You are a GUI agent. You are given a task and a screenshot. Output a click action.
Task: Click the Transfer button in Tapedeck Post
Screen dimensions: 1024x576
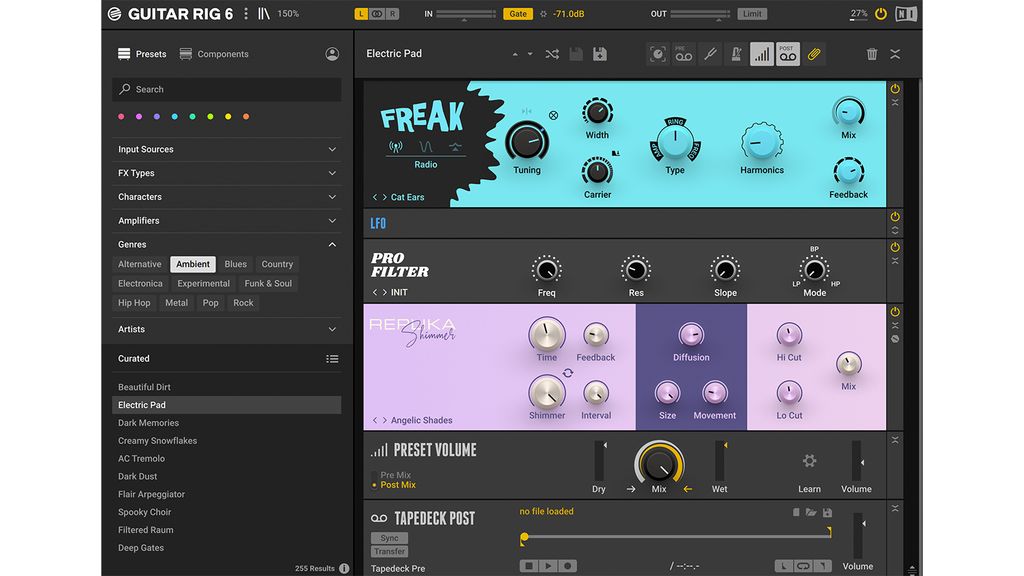pos(389,551)
